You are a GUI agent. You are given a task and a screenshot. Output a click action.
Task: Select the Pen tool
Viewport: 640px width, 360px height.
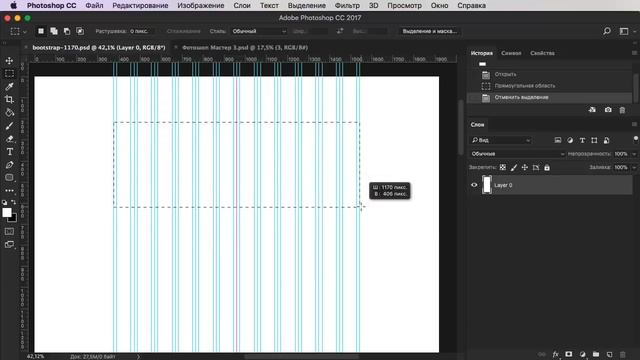tap(9, 165)
